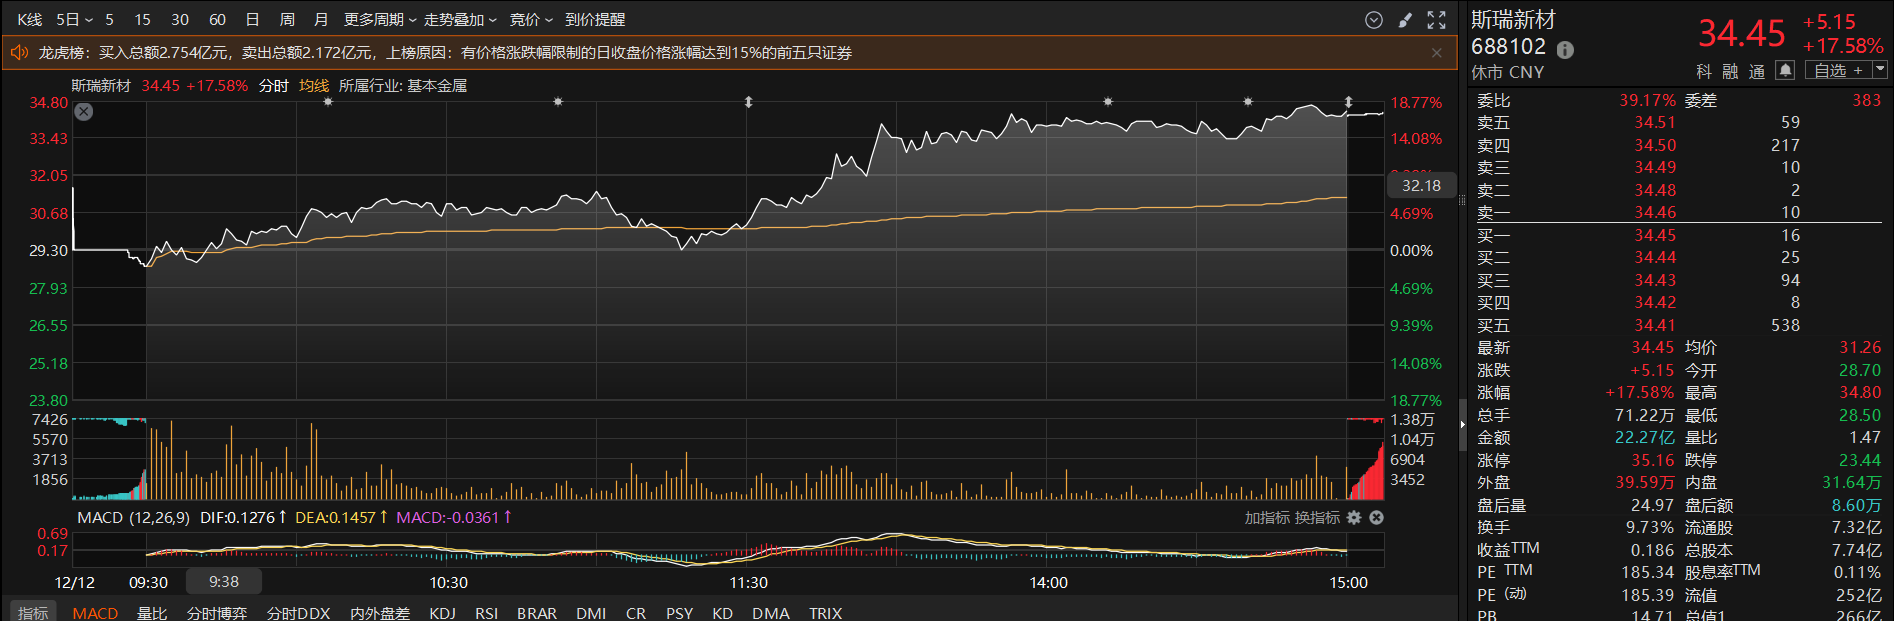Expand the 走势叠加 overlay dropdown
Screen dimensions: 1894x621
coord(460,20)
